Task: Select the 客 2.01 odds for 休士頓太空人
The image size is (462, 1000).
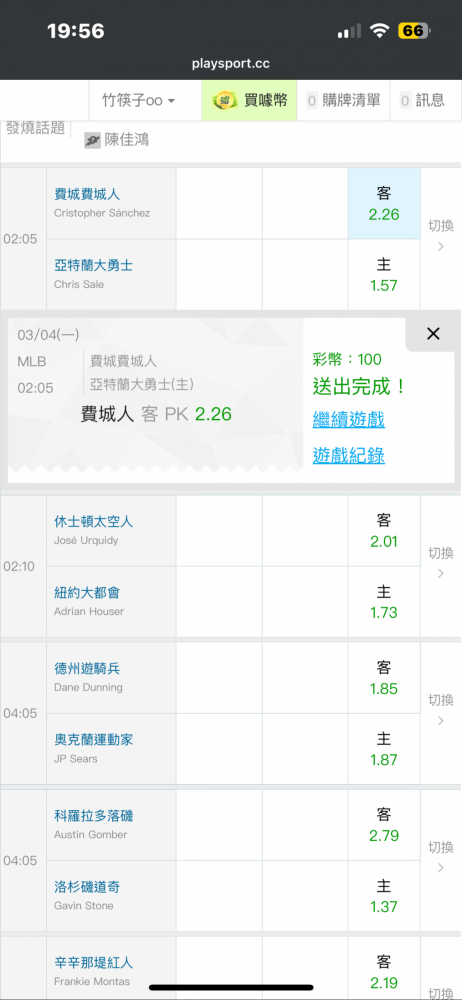Action: [x=384, y=531]
